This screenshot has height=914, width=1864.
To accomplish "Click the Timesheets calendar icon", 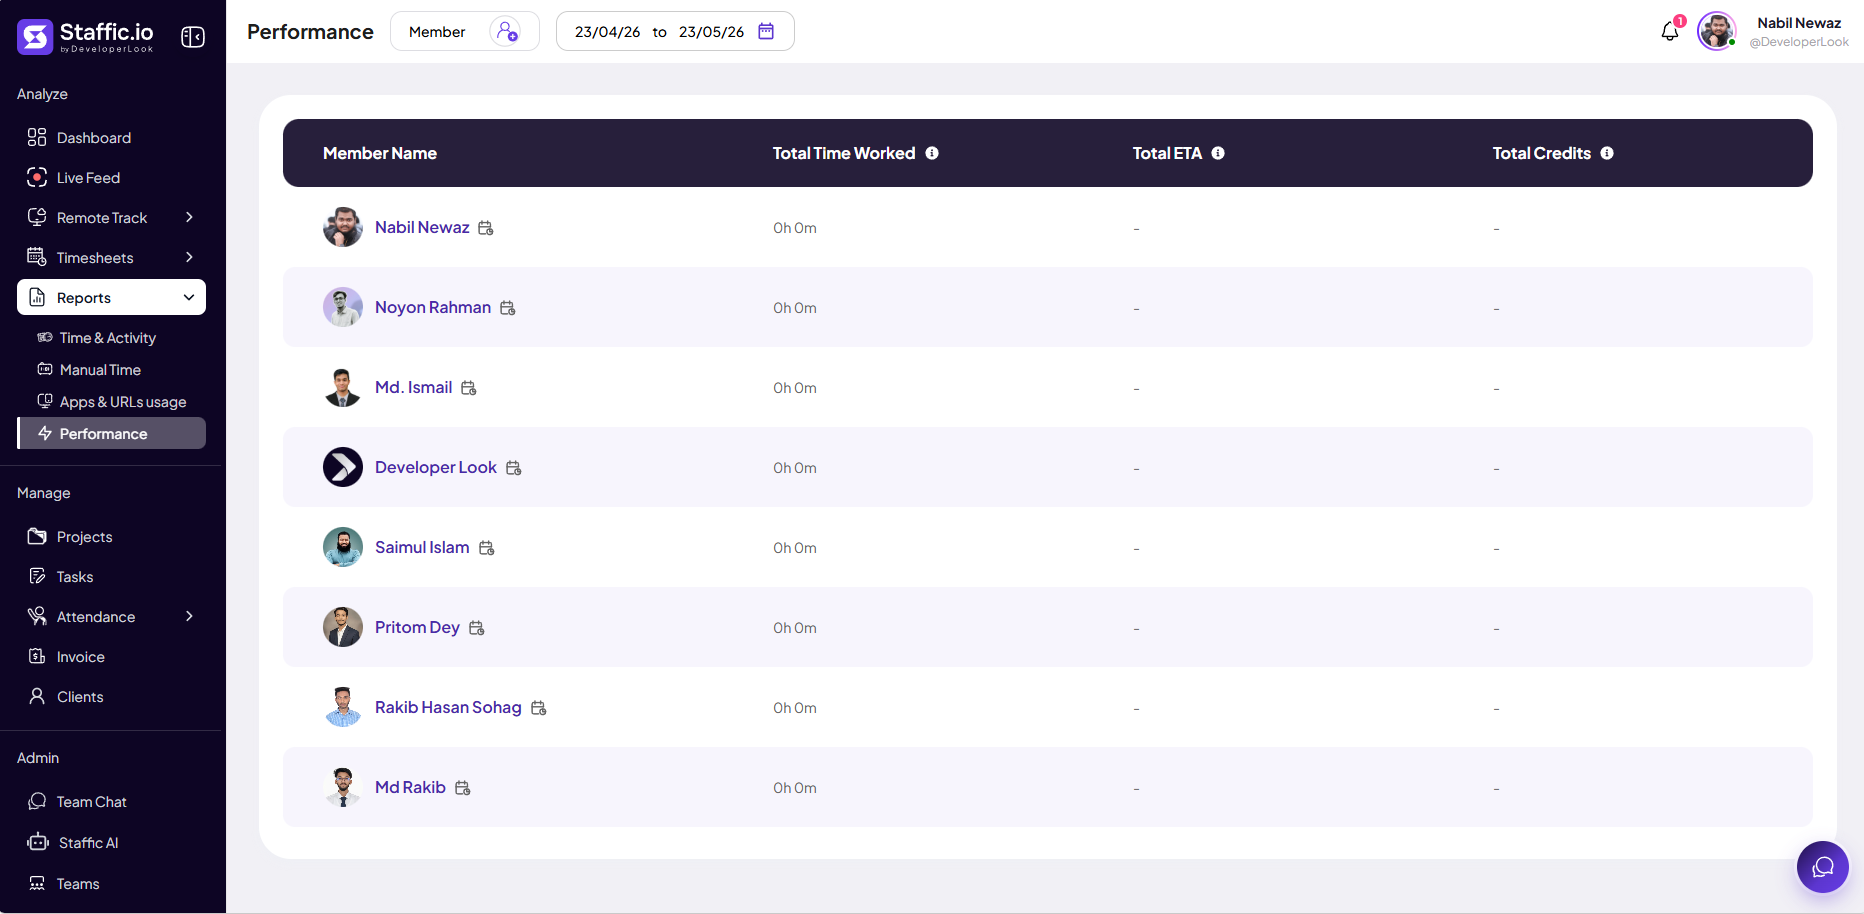I will click(x=37, y=257).
